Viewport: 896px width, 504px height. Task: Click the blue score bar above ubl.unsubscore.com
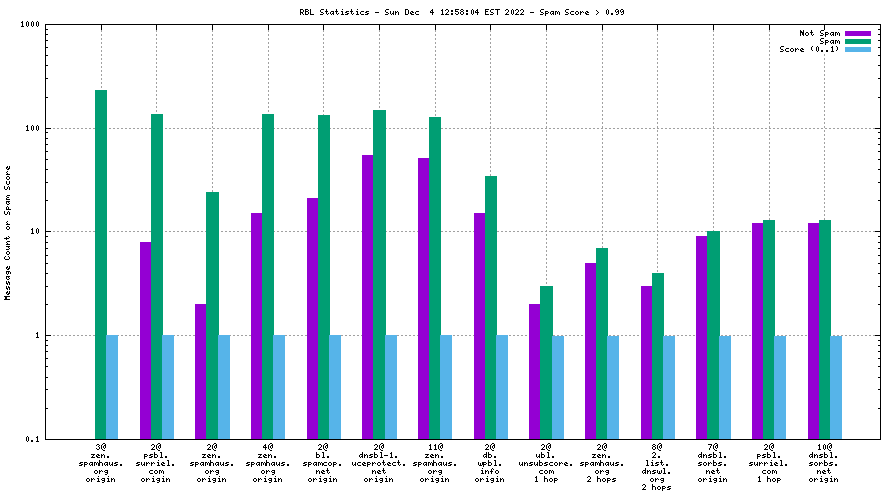(558, 386)
